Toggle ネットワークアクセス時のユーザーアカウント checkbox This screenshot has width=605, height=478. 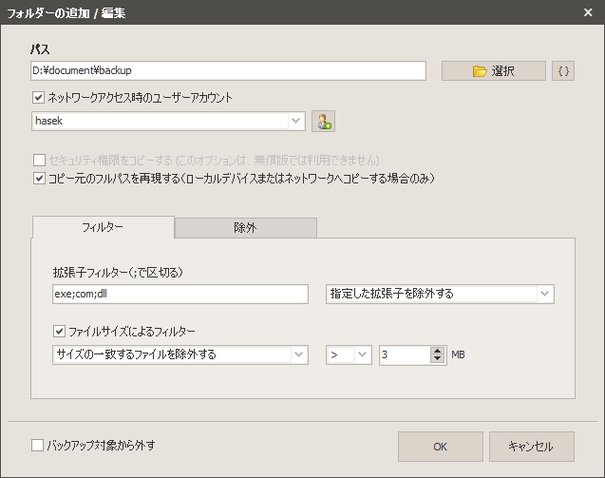(39, 98)
